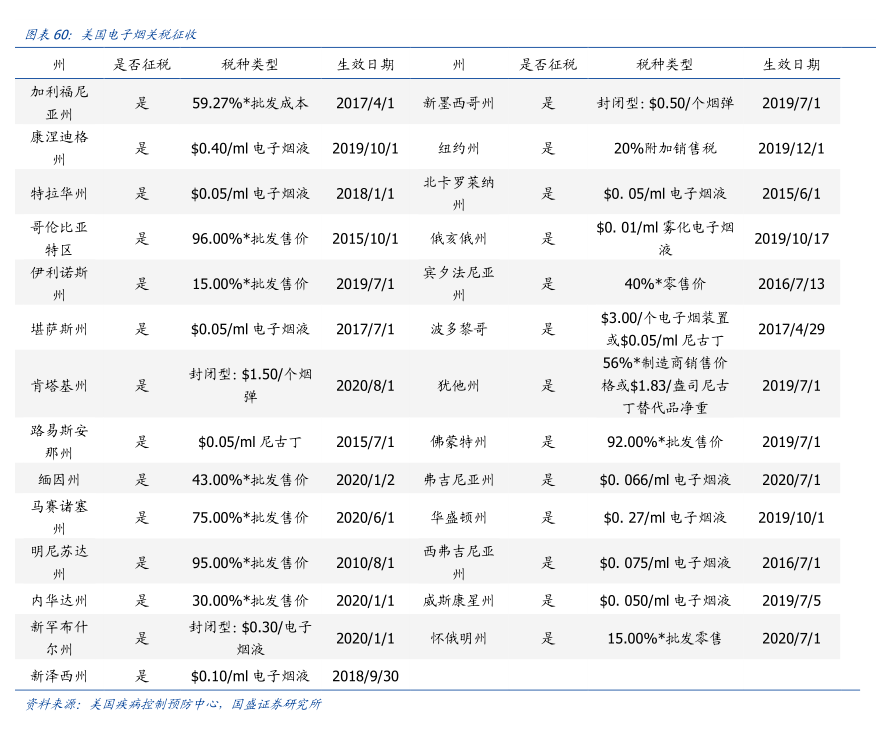This screenshot has width=876, height=730.
Task: Click the chart title 图表60：美国电子烟关税征收
Action: click(110, 34)
